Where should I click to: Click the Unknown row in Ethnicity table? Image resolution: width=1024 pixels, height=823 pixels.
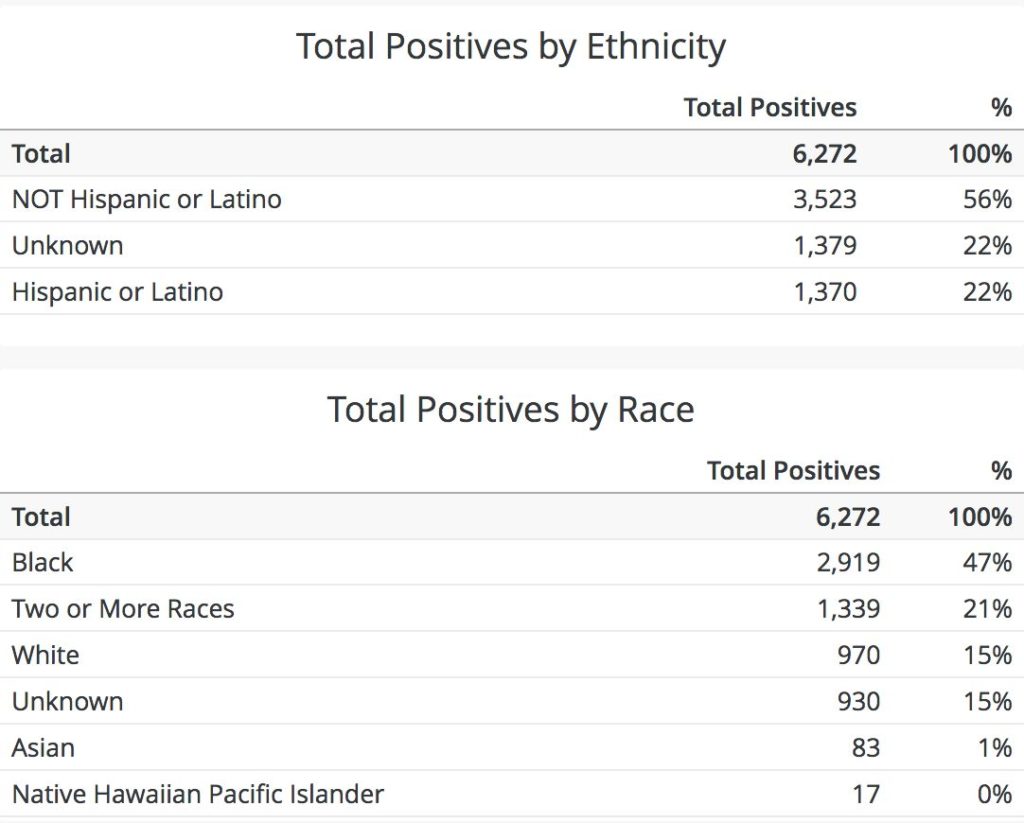[512, 246]
